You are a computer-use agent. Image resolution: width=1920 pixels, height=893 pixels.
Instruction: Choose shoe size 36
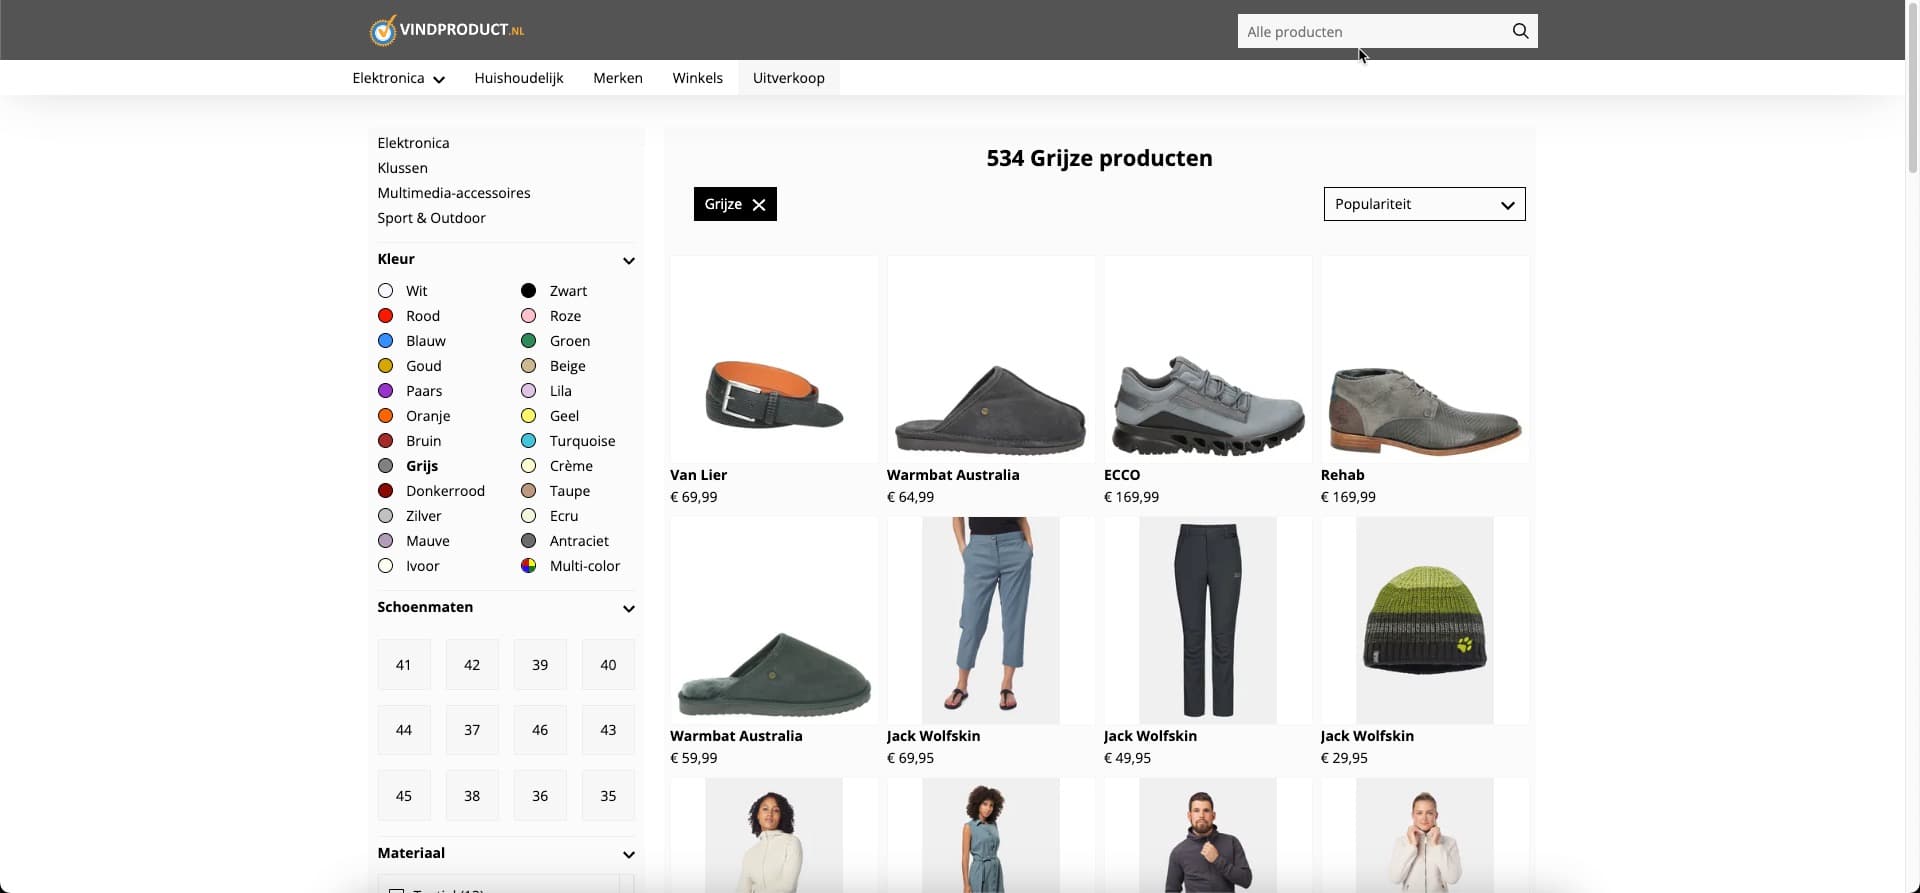(540, 796)
